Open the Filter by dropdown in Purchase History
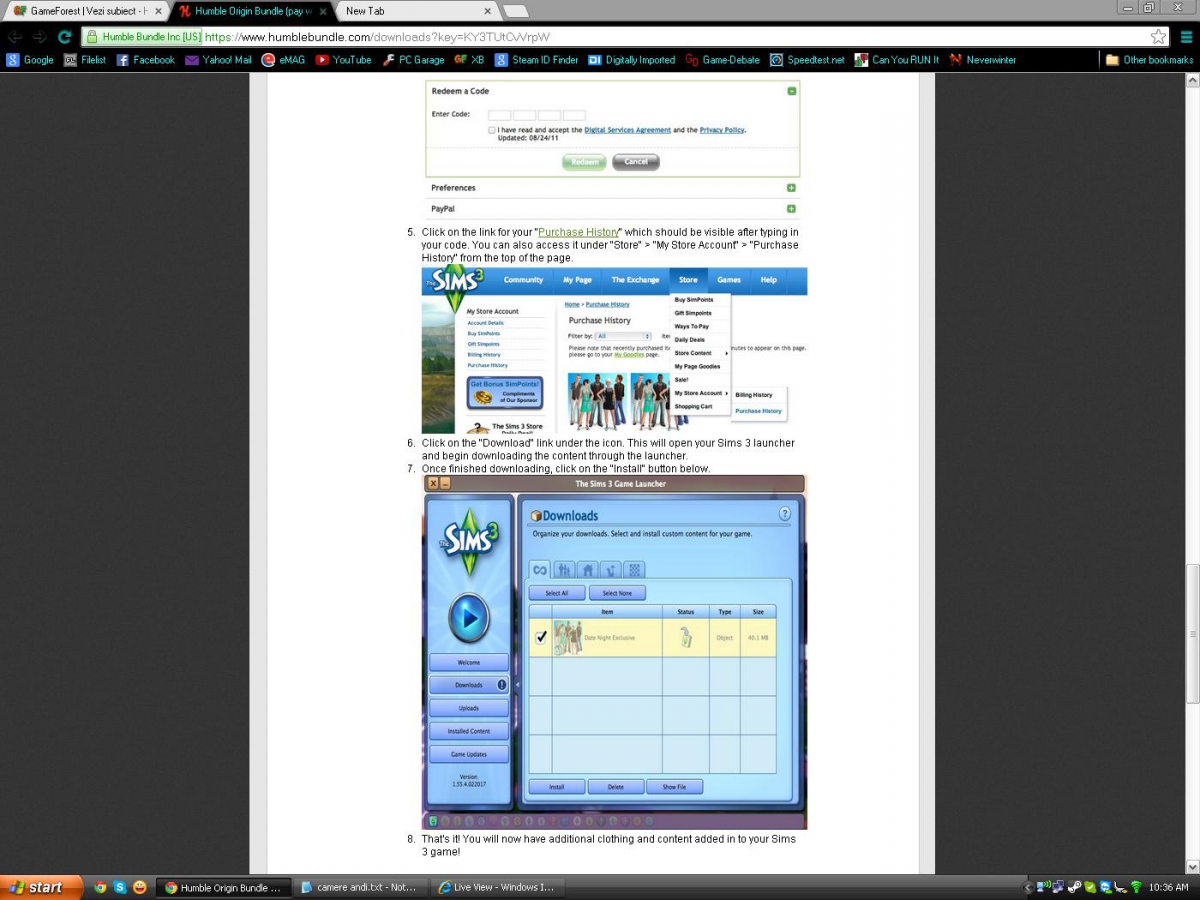Screen dimensions: 1200x900 click(623, 336)
